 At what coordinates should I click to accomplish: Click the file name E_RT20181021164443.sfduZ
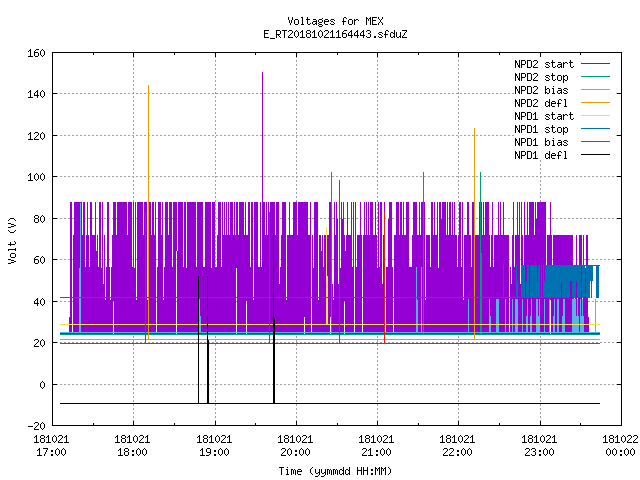pyautogui.click(x=335, y=34)
